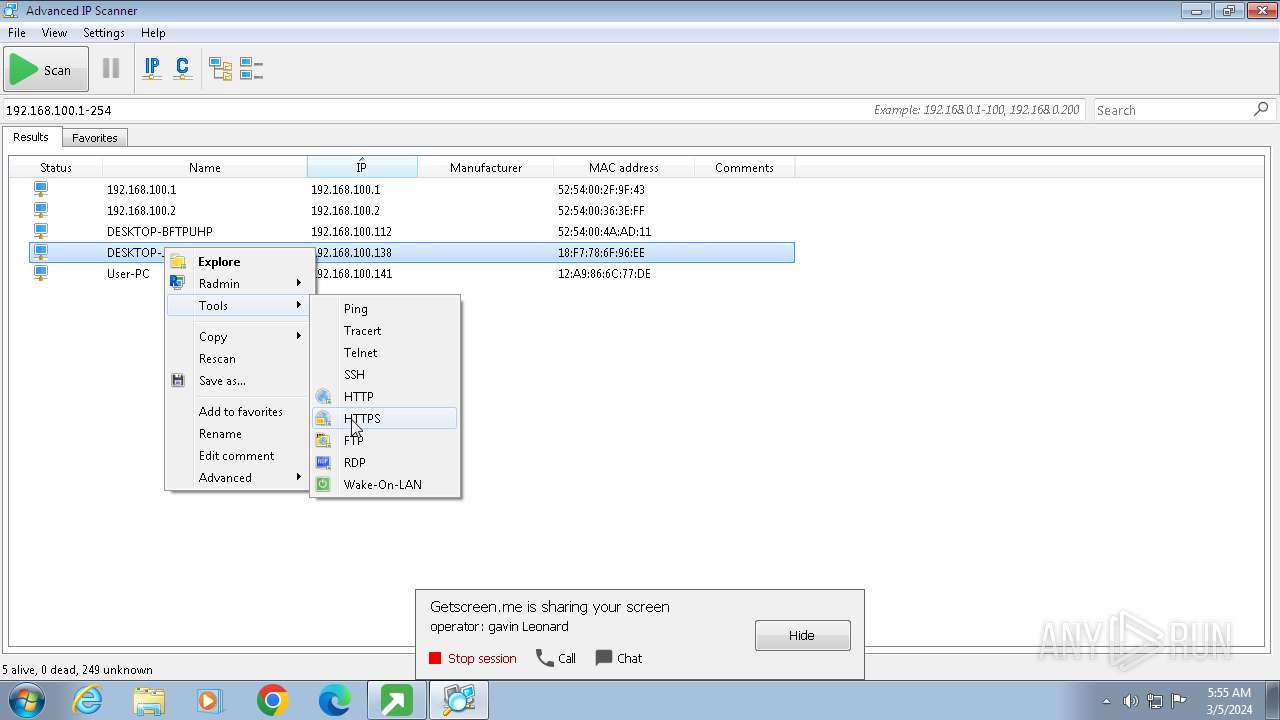Click computer icon for User-PC row

point(41,273)
